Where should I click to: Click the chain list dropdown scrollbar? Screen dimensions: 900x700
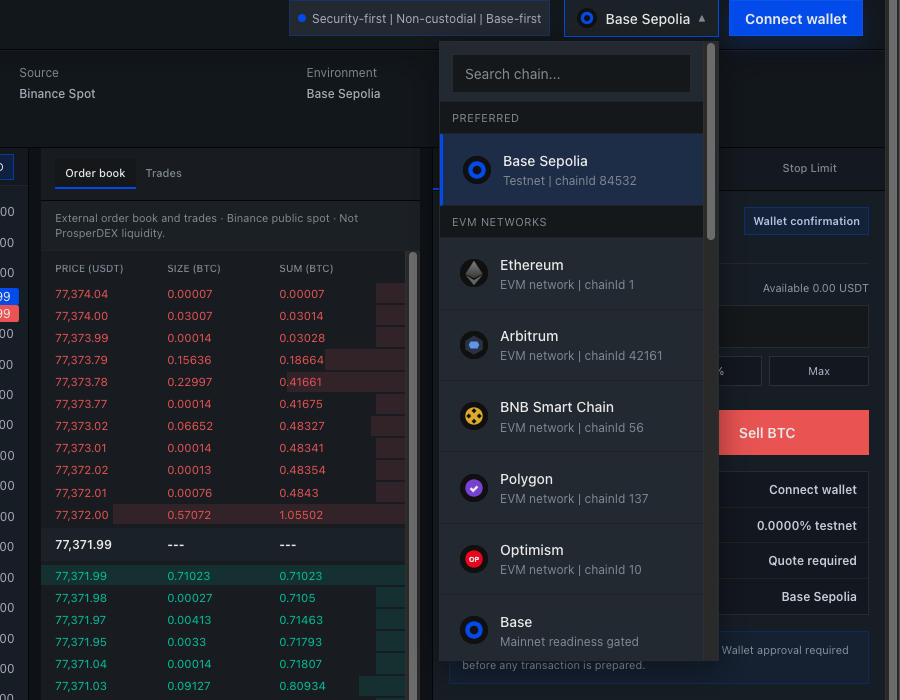pyautogui.click(x=711, y=142)
